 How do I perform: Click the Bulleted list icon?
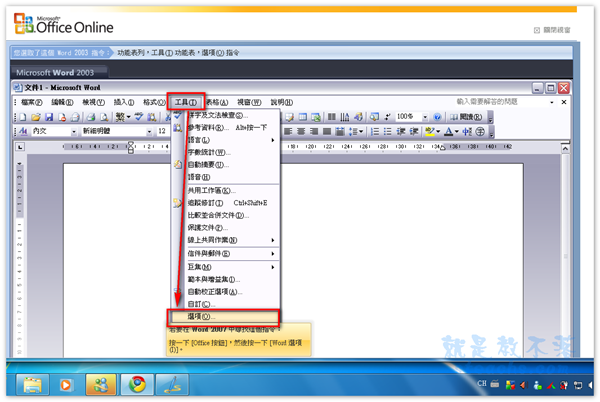tap(388, 132)
